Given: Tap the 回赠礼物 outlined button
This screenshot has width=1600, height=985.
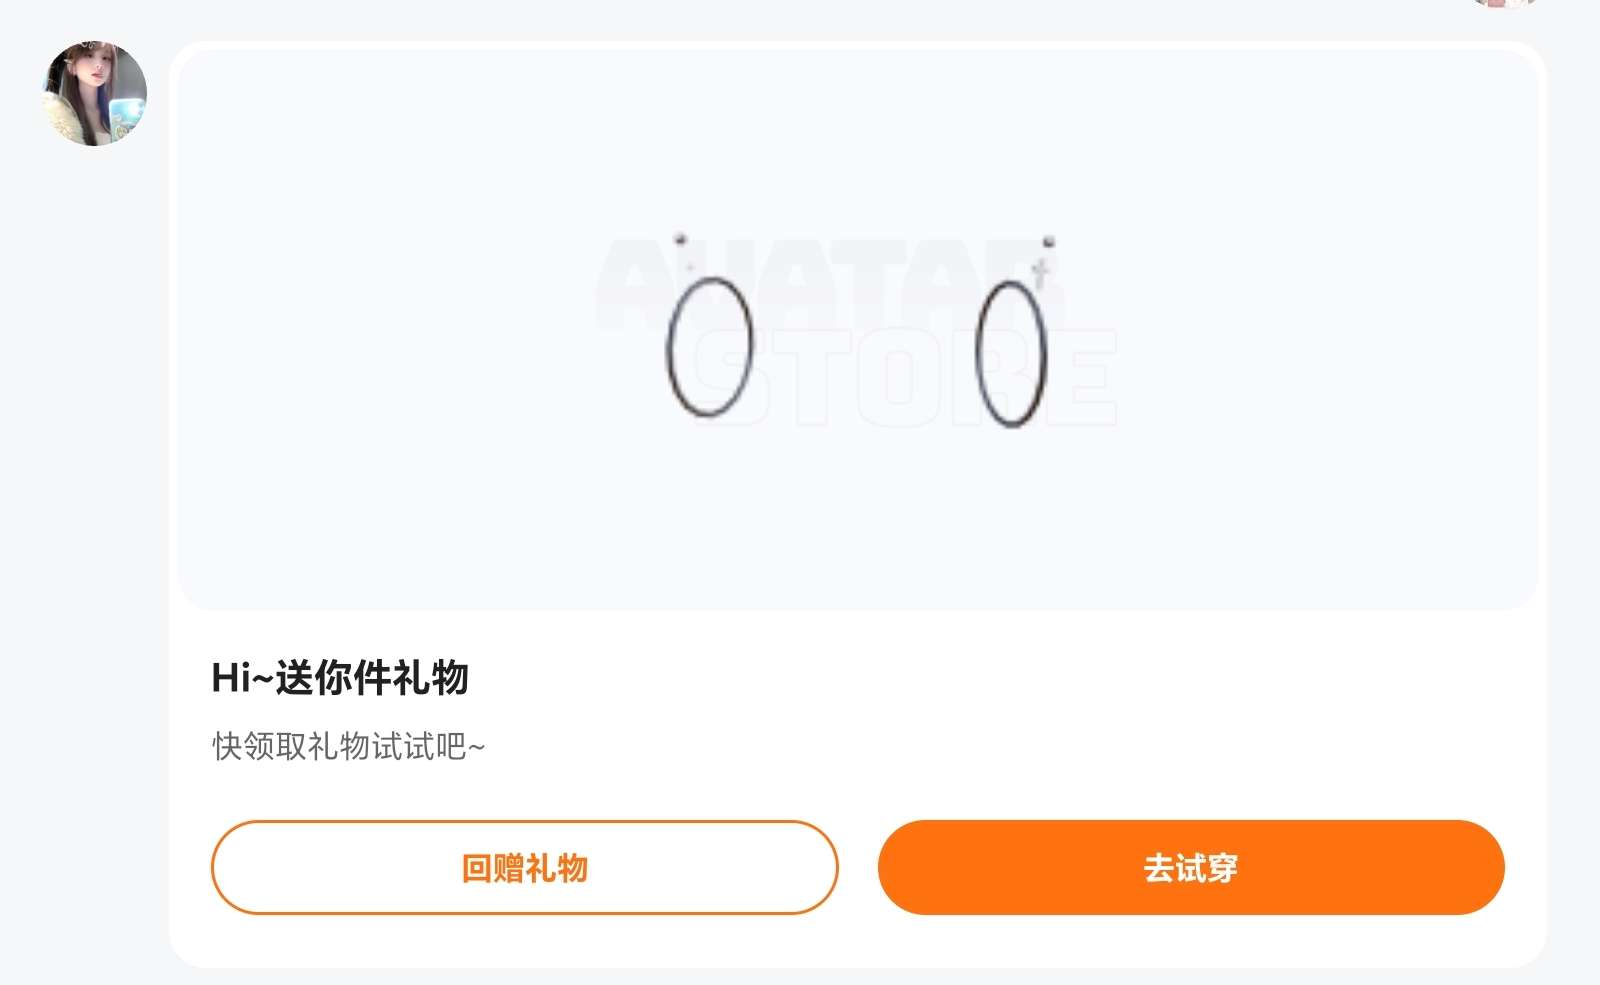Looking at the screenshot, I should [x=525, y=867].
